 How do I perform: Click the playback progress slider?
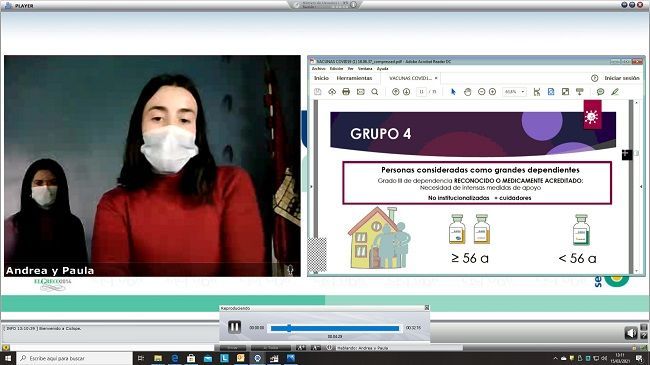tap(335, 328)
